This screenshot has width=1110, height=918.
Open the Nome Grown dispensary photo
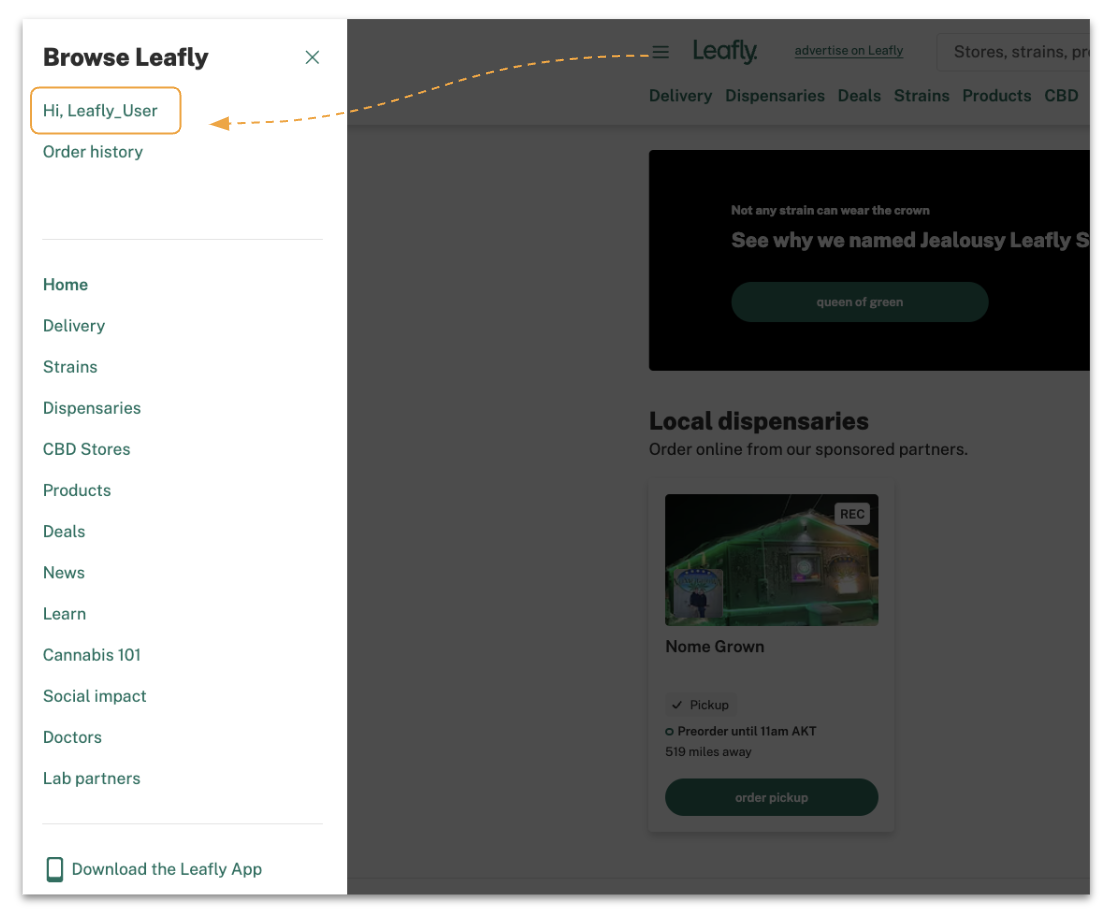coord(772,560)
